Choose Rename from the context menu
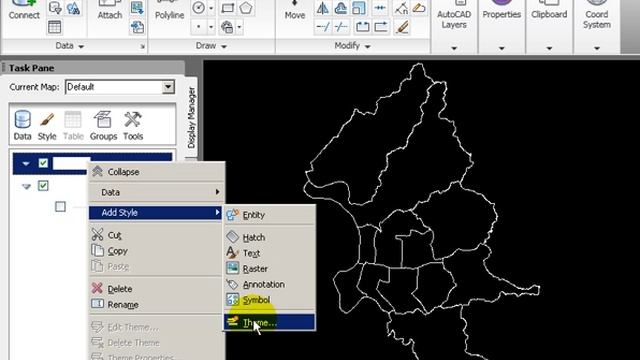 point(157,304)
